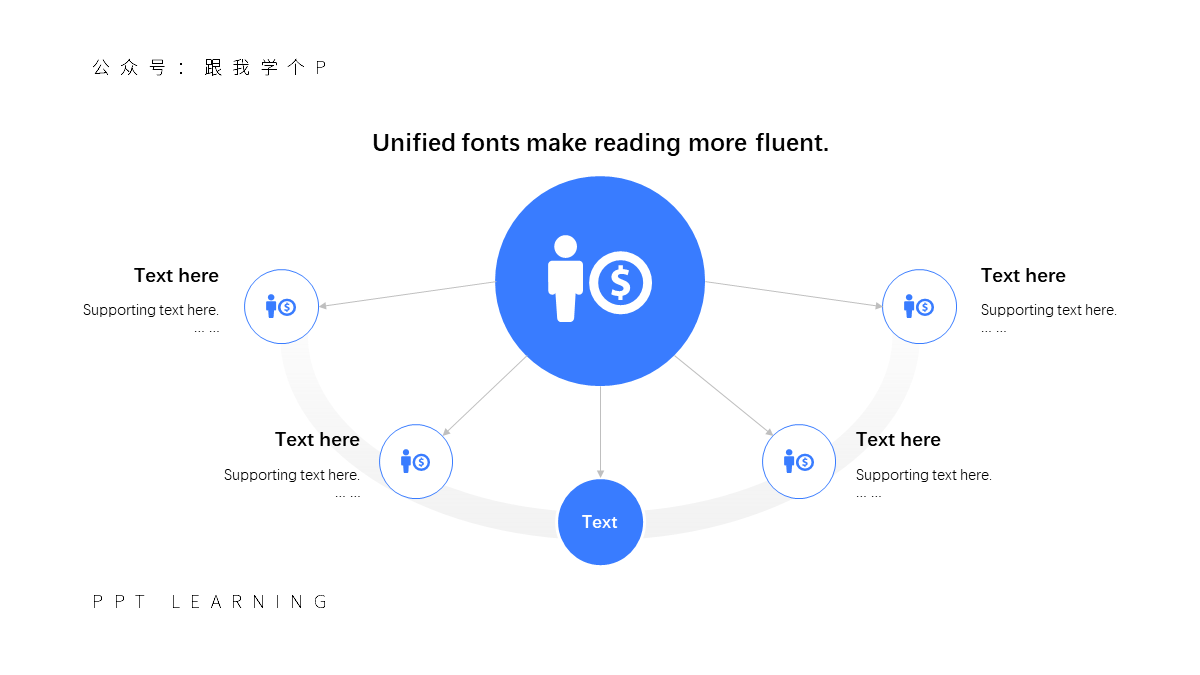Image resolution: width=1200 pixels, height=675 pixels.
Task: Select the lower-right small person-dollar circle icon
Action: [x=799, y=462]
